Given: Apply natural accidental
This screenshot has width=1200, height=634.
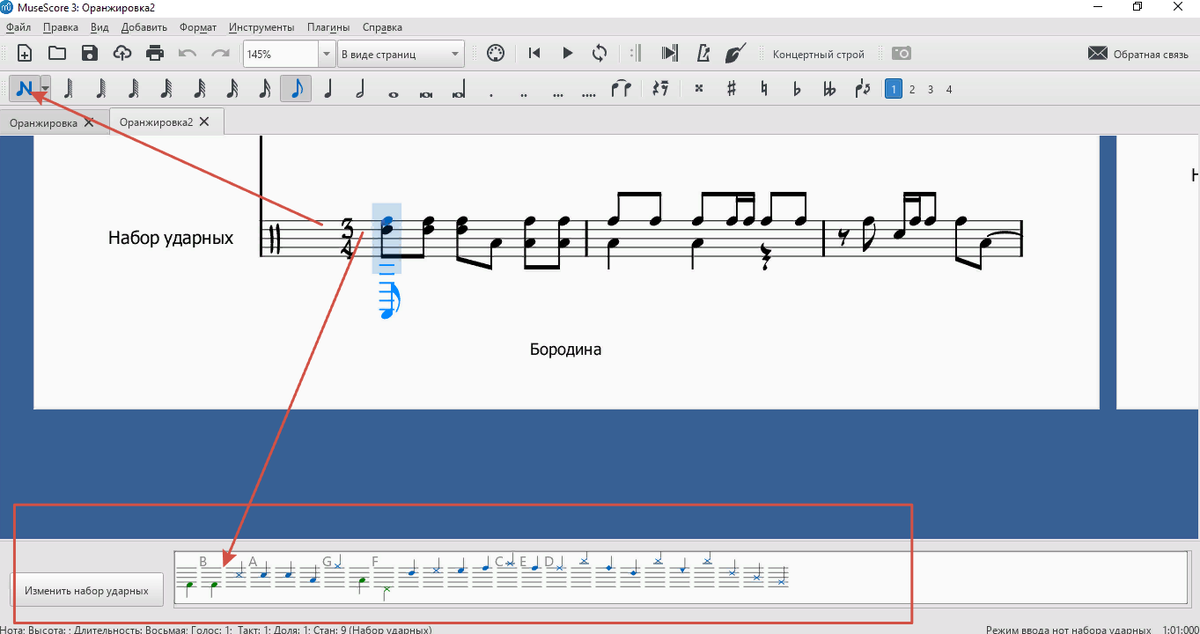Looking at the screenshot, I should pos(764,89).
